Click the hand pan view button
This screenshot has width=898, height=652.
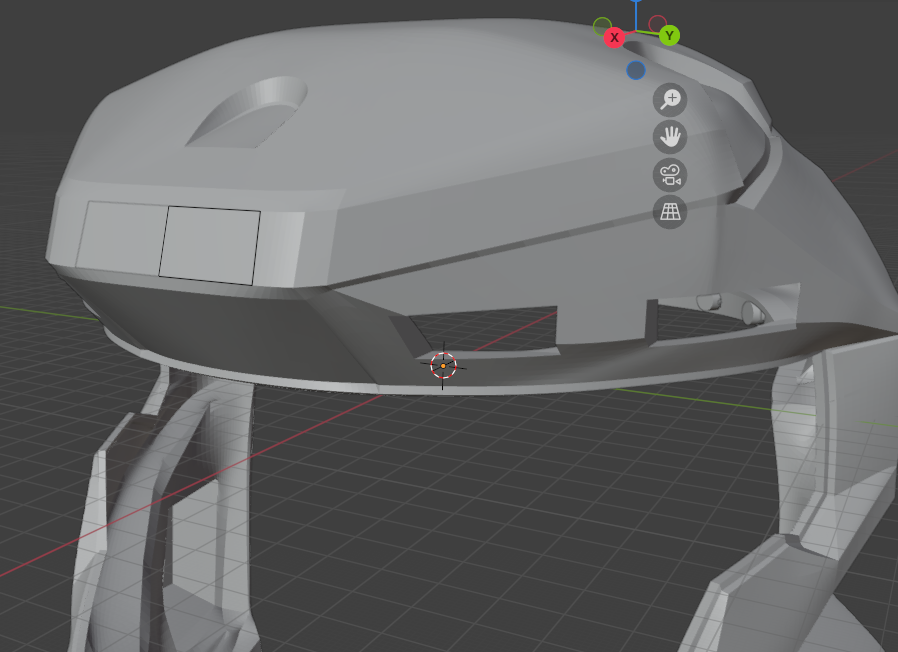670,137
